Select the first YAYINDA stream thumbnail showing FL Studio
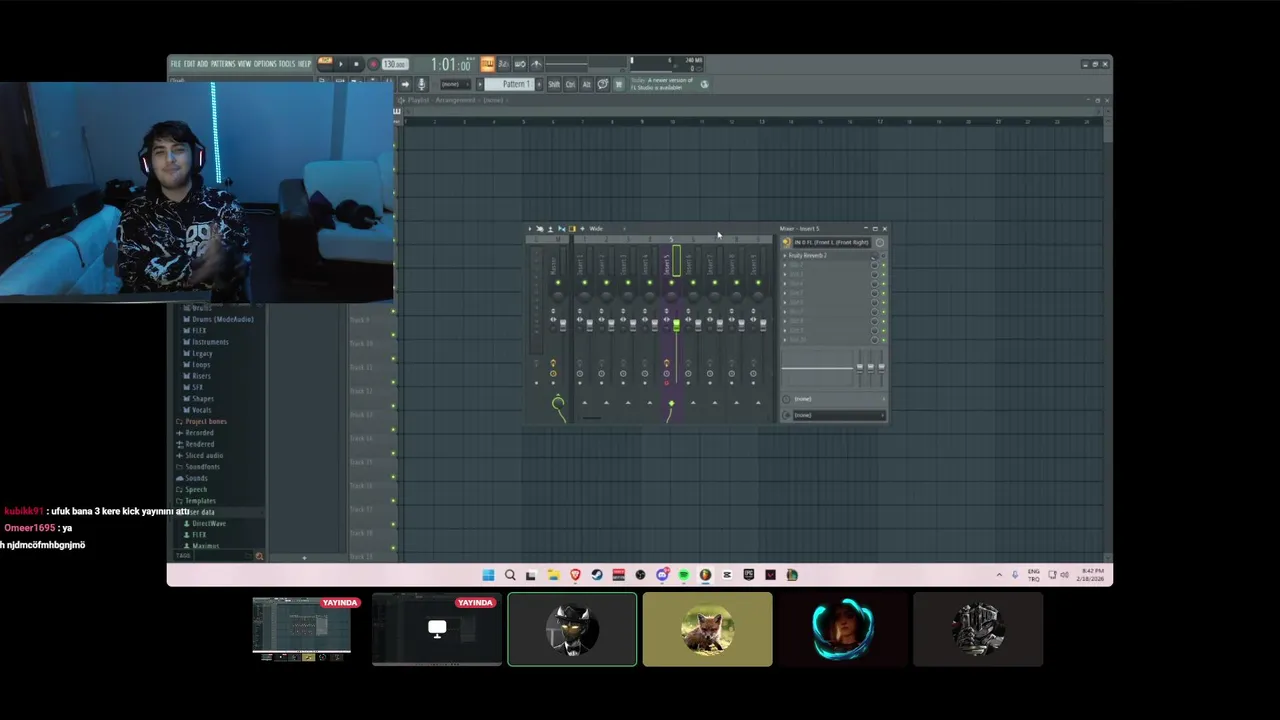Viewport: 1280px width, 720px height. coord(302,629)
